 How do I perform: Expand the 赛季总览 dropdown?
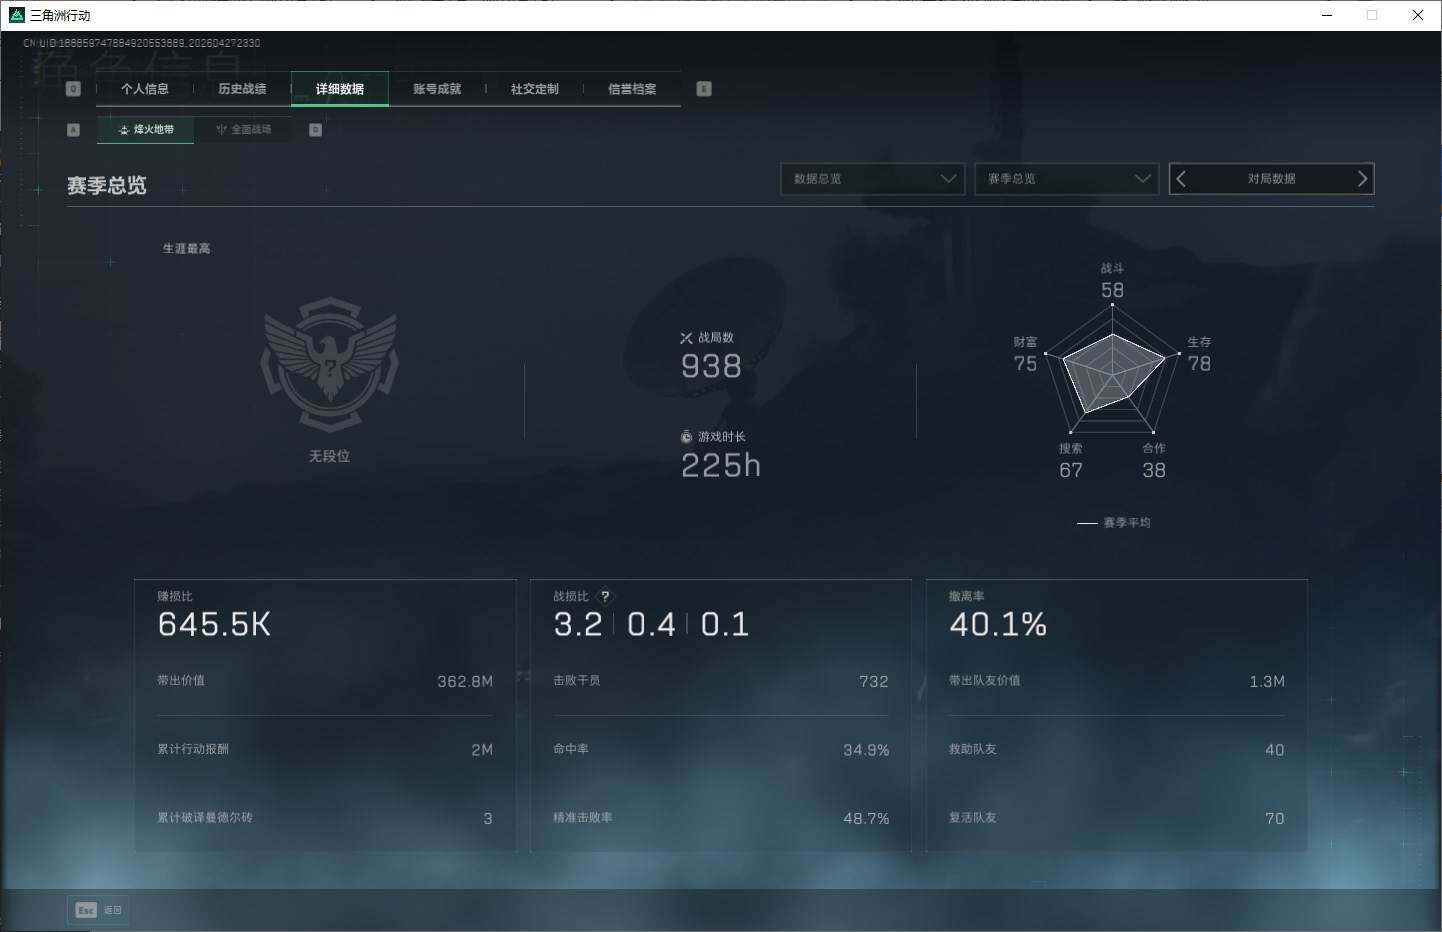[x=1067, y=179]
